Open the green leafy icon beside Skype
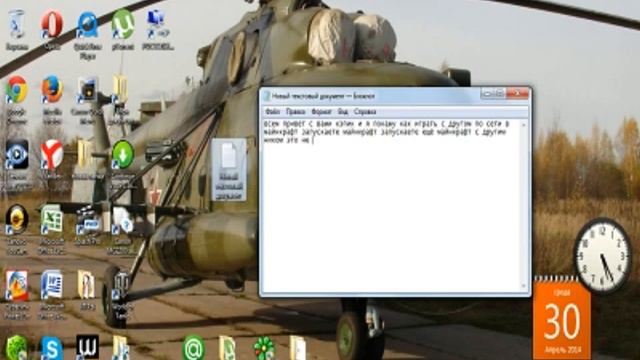This screenshot has height=360, width=640. (x=16, y=347)
